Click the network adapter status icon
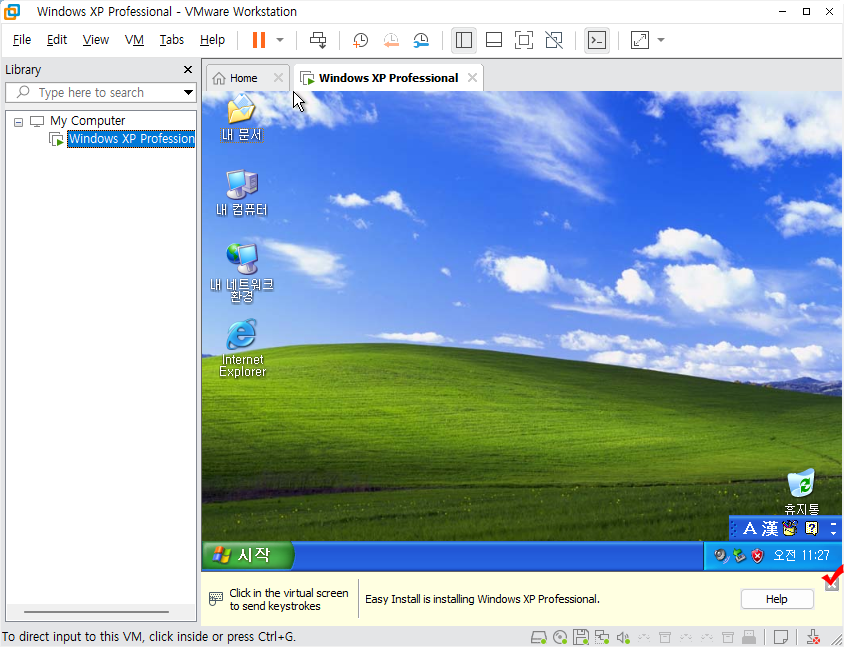This screenshot has height=647, width=844. (601, 637)
